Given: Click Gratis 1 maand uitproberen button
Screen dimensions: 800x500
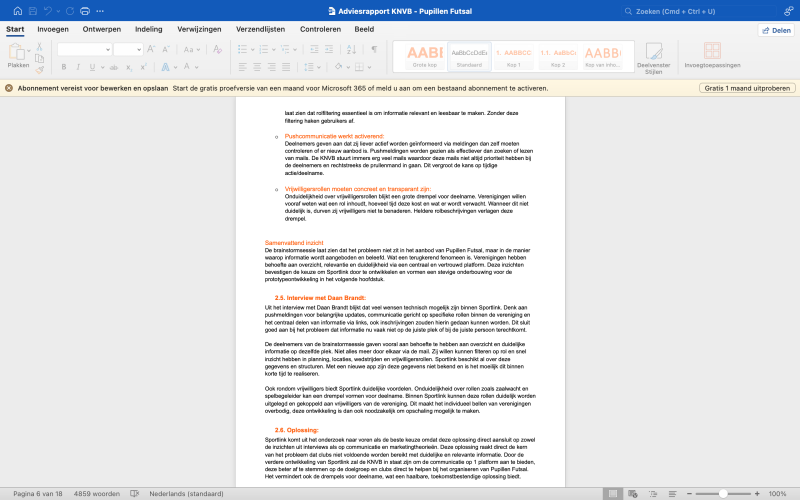Looking at the screenshot, I should pos(745,88).
